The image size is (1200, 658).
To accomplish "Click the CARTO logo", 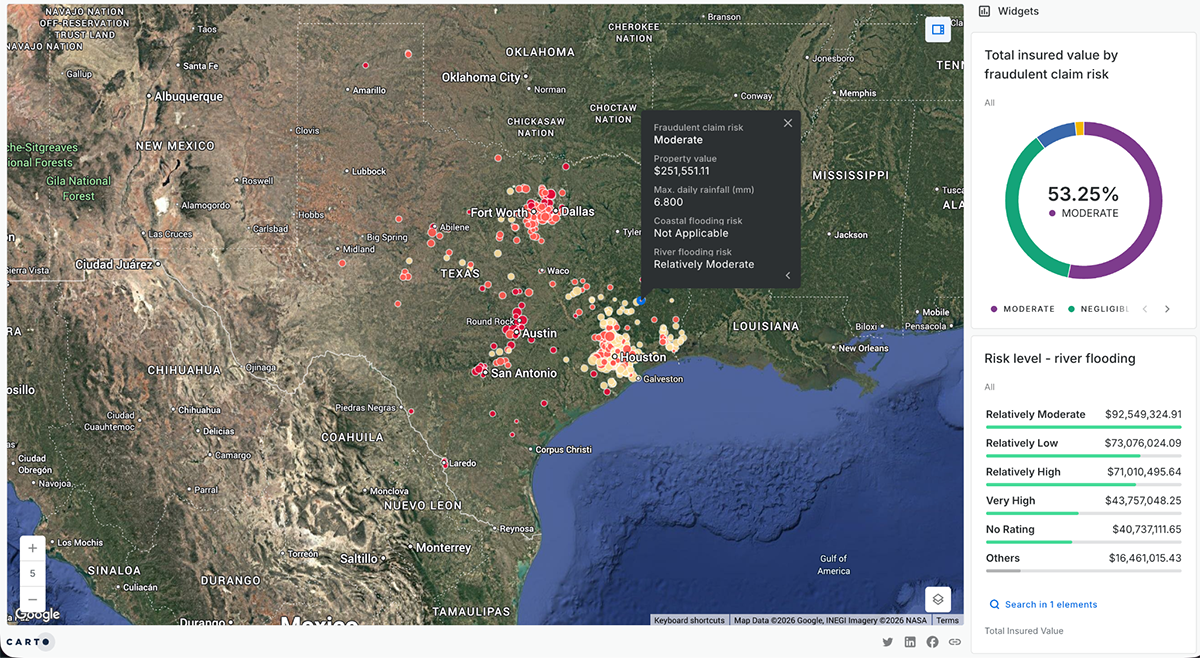I will [x=28, y=640].
